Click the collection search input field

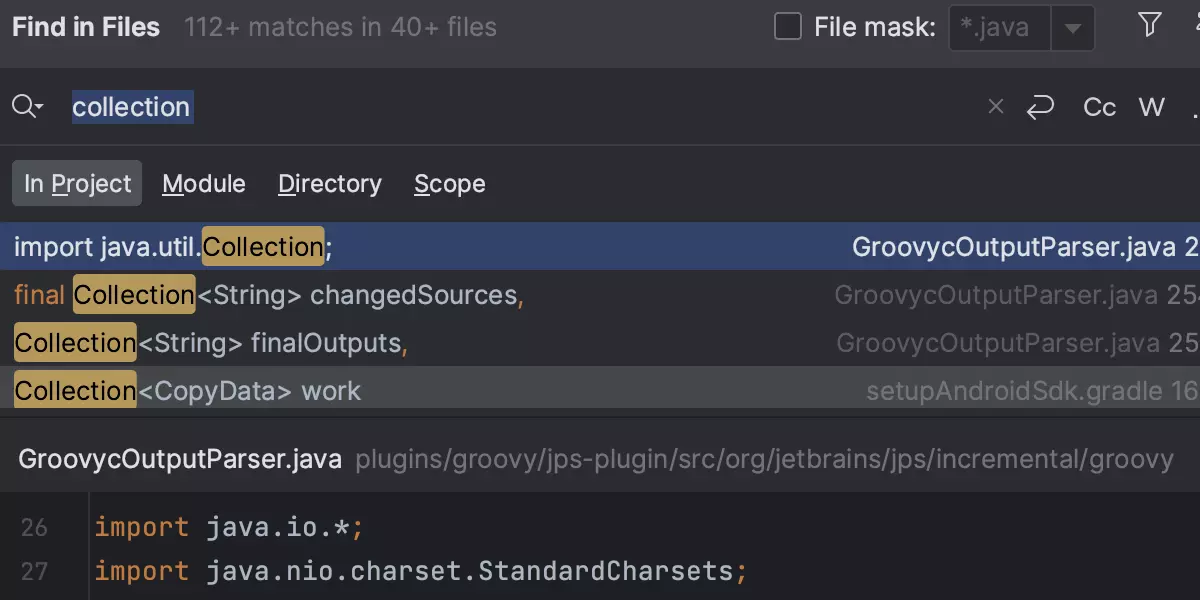pos(500,107)
